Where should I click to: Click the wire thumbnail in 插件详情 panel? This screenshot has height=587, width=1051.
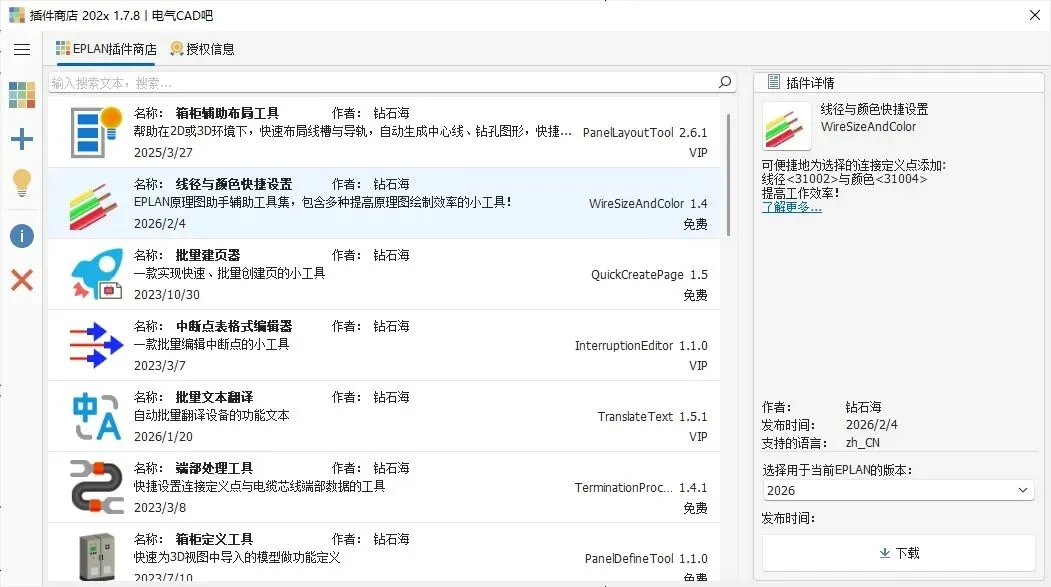point(787,126)
